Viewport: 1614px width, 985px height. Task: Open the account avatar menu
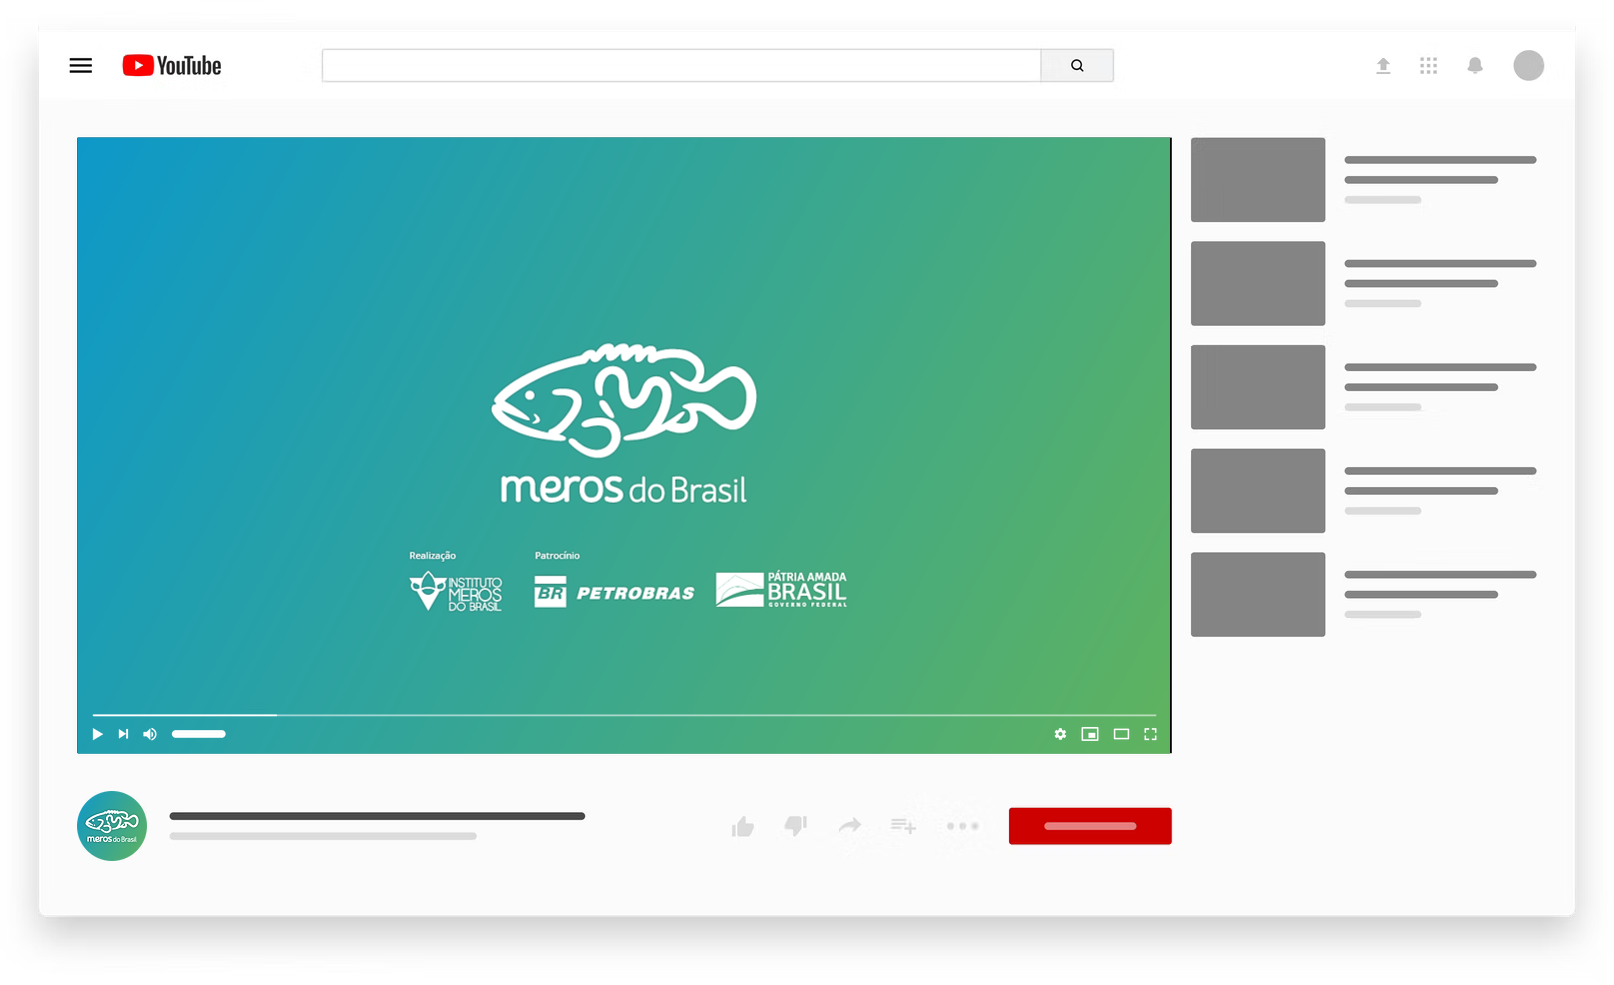(x=1528, y=66)
